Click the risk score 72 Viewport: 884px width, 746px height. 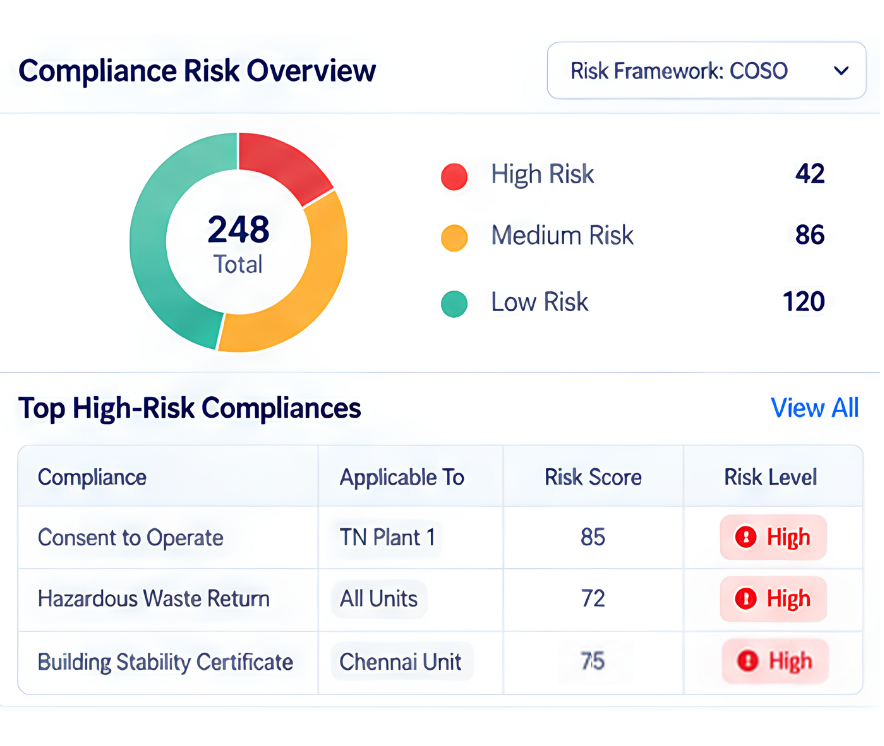tap(593, 598)
